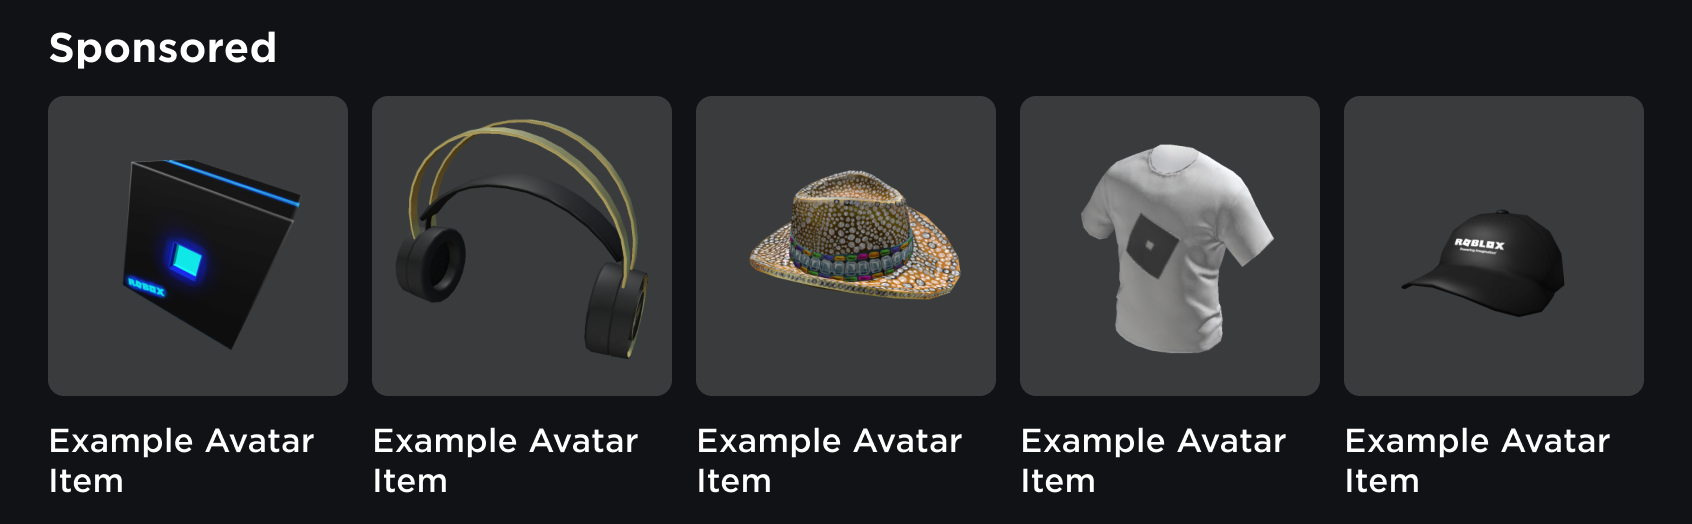Click the glowing blue square on the cube

pos(185,260)
